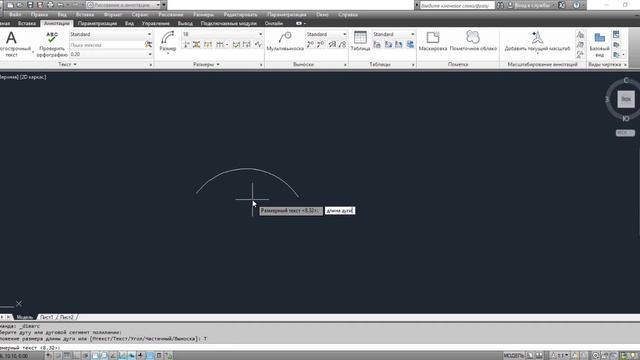This screenshot has height=360, width=640.
Task: Click the quick dimension icon
Action: tap(208, 44)
